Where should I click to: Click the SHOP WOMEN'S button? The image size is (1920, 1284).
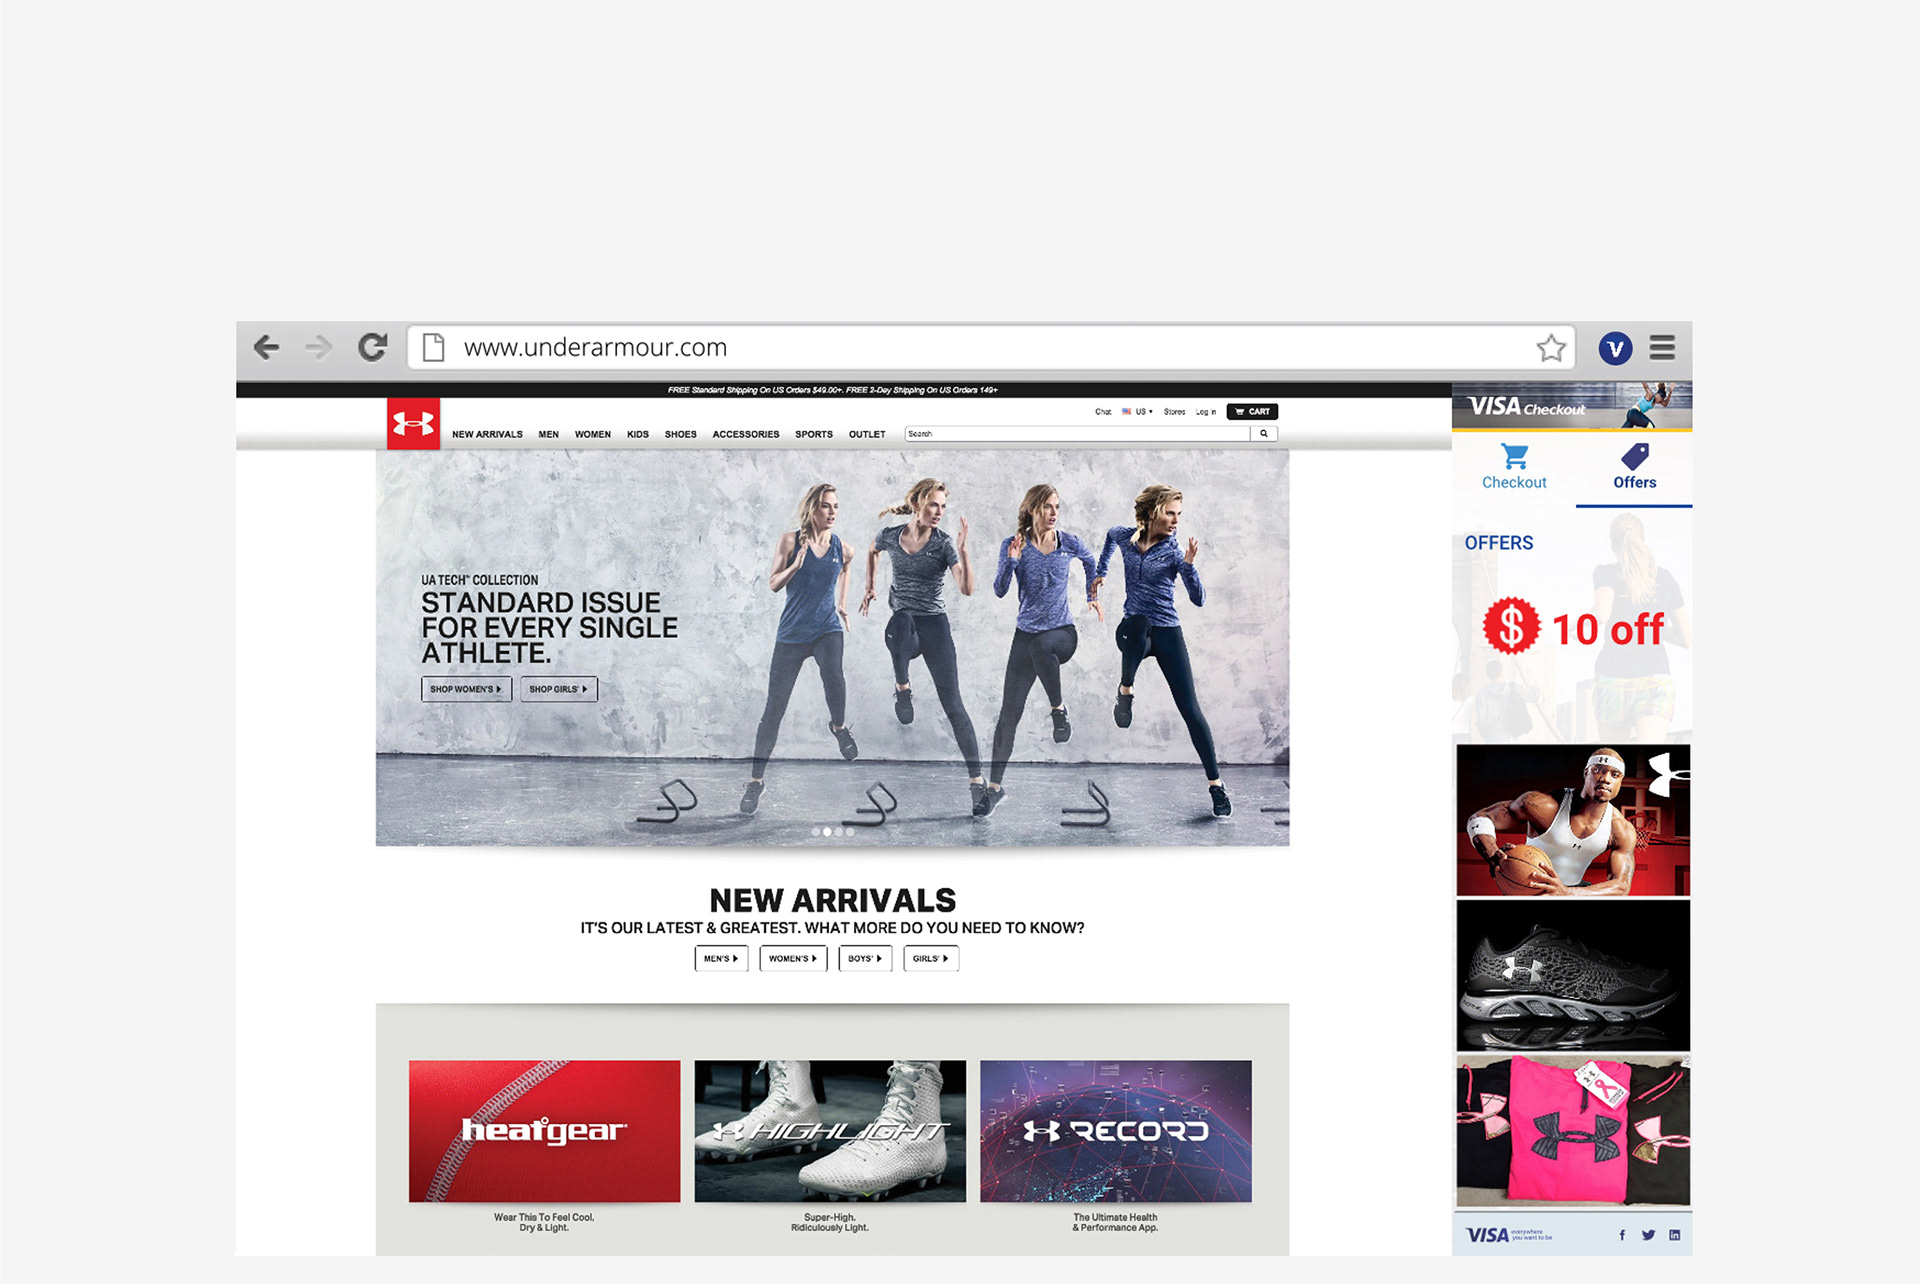466,689
